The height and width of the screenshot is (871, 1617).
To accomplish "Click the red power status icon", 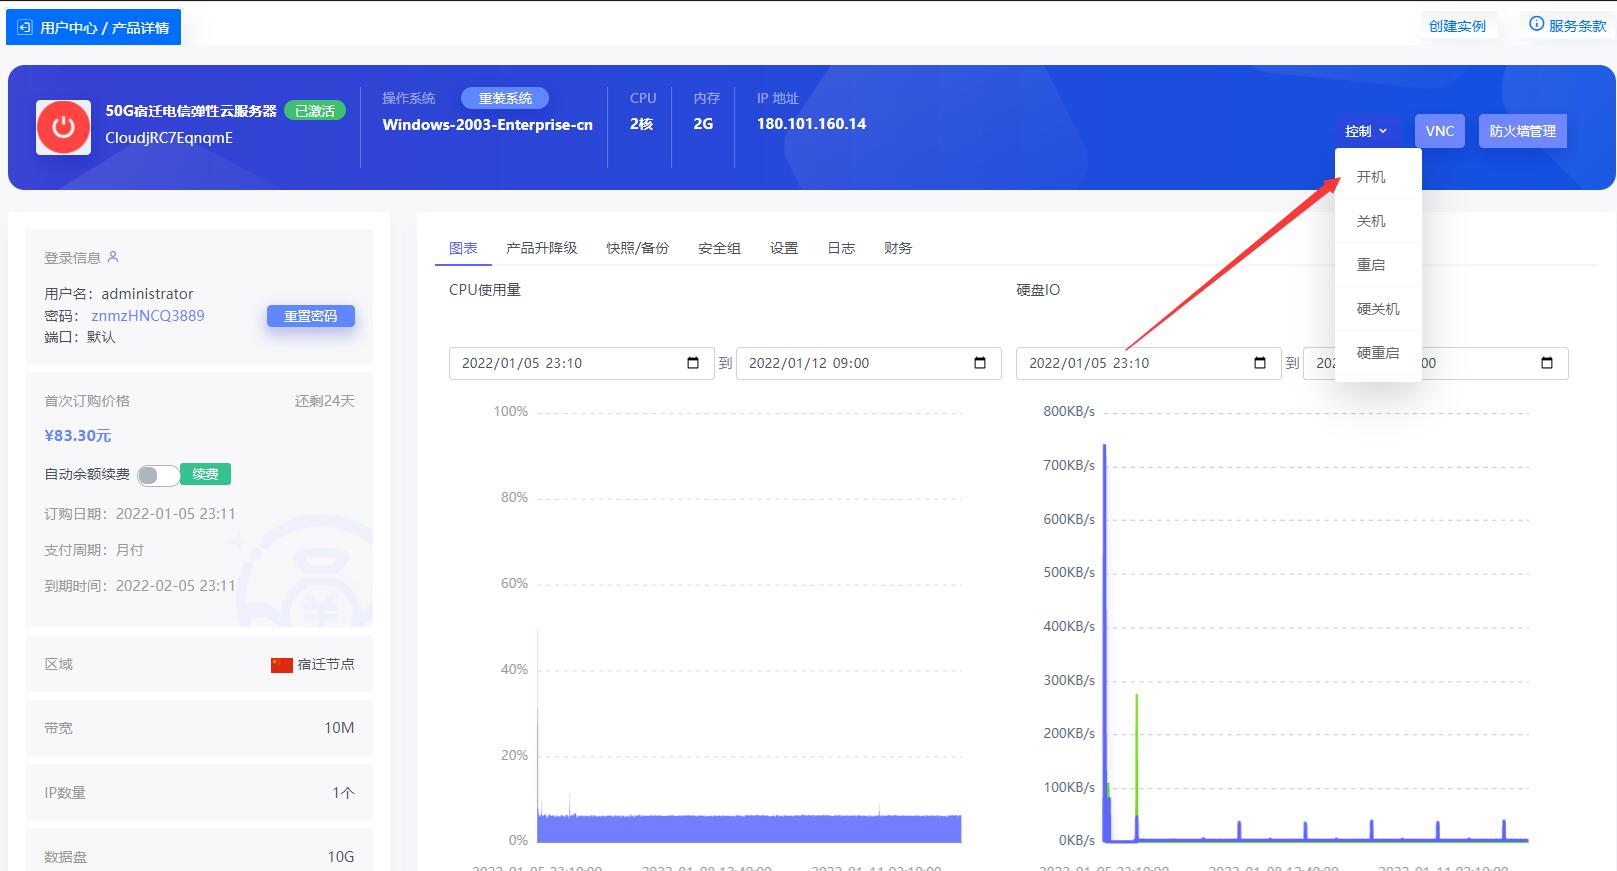I will (63, 127).
